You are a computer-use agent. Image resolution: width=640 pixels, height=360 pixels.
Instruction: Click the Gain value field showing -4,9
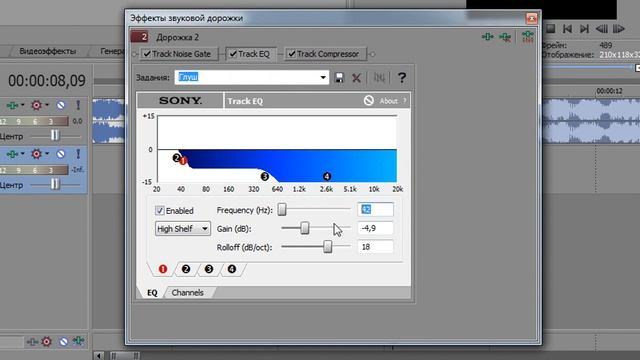click(376, 228)
